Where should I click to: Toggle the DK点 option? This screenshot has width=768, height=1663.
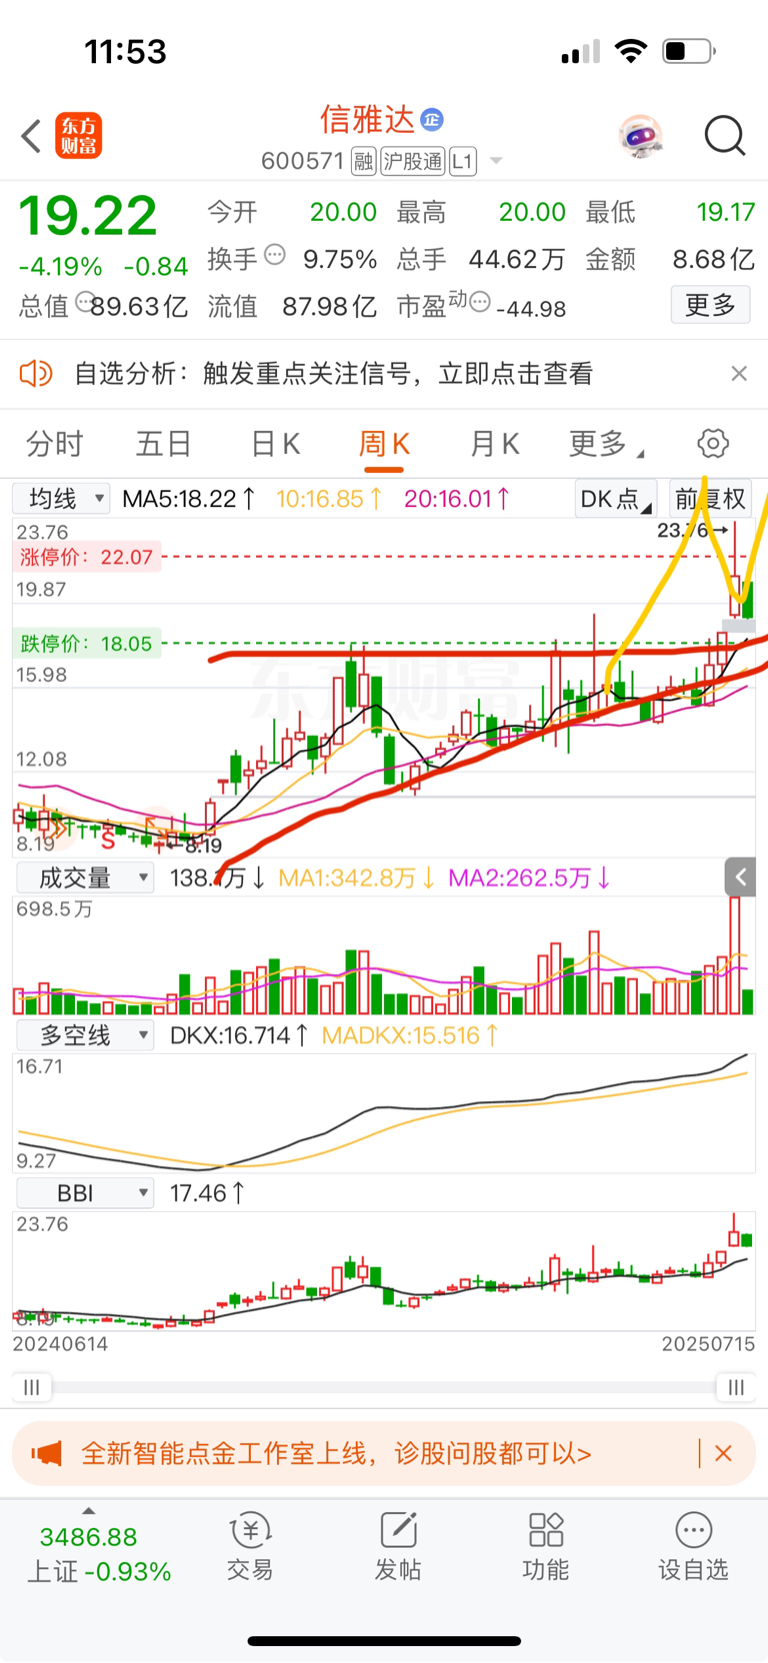pos(615,498)
